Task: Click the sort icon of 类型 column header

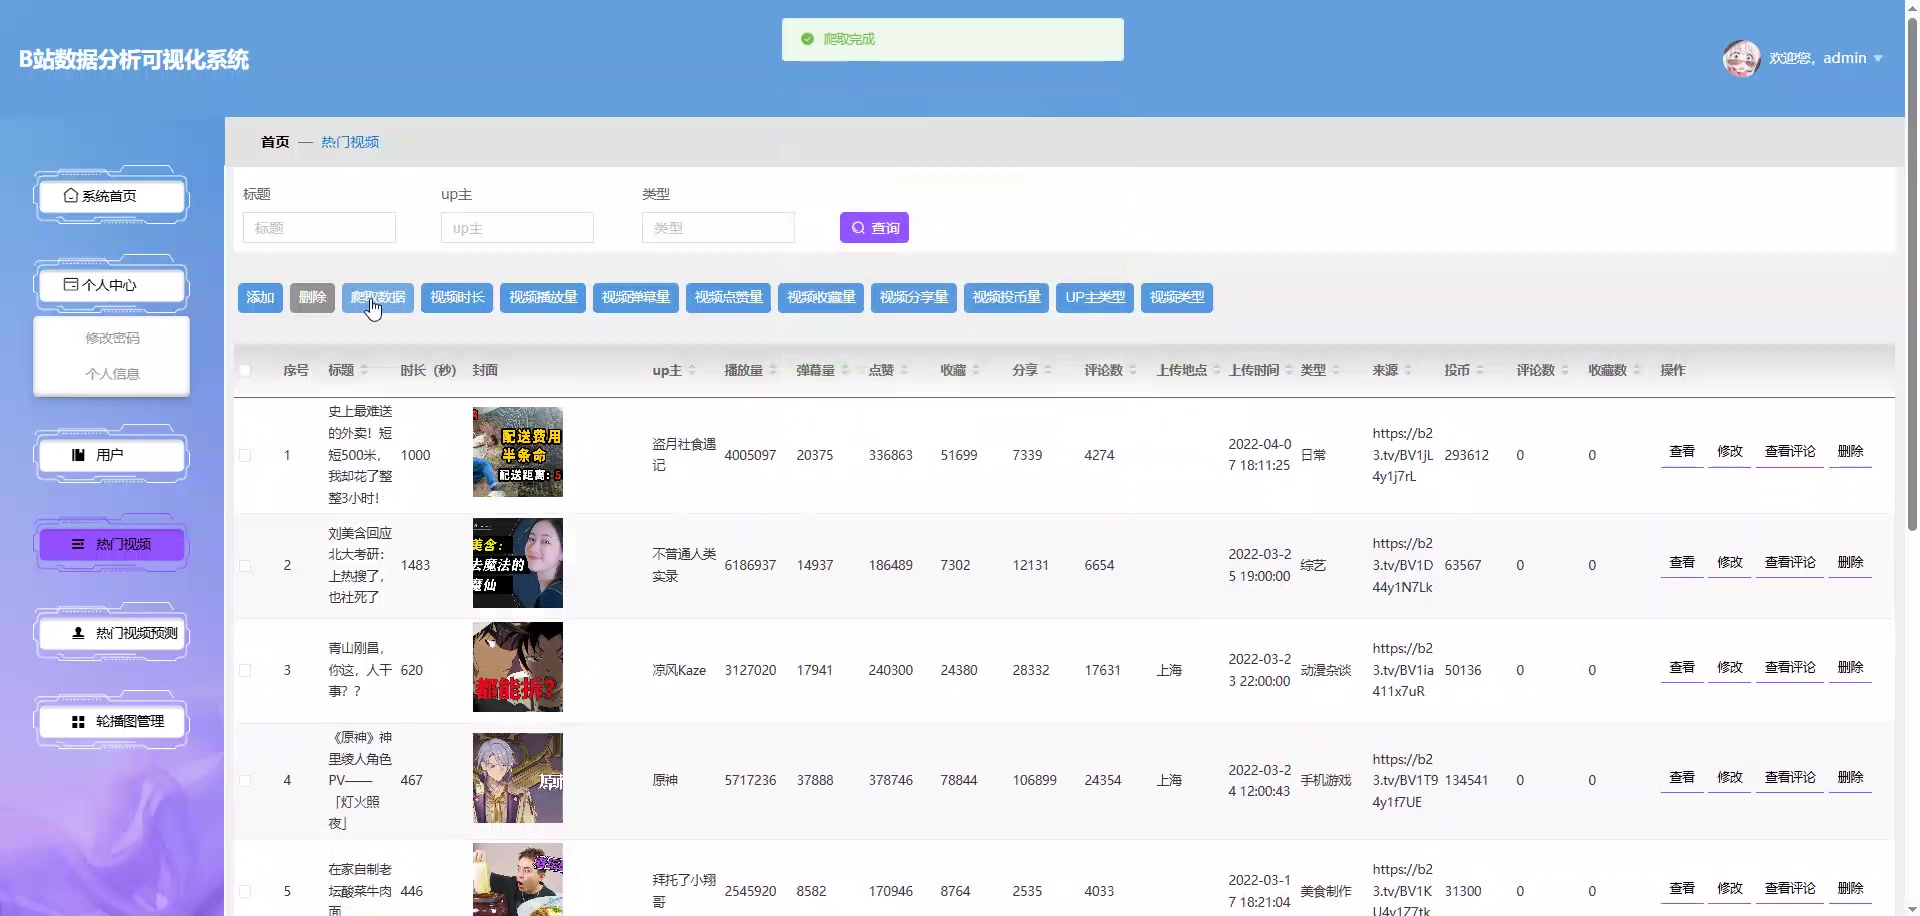Action: tap(1336, 370)
